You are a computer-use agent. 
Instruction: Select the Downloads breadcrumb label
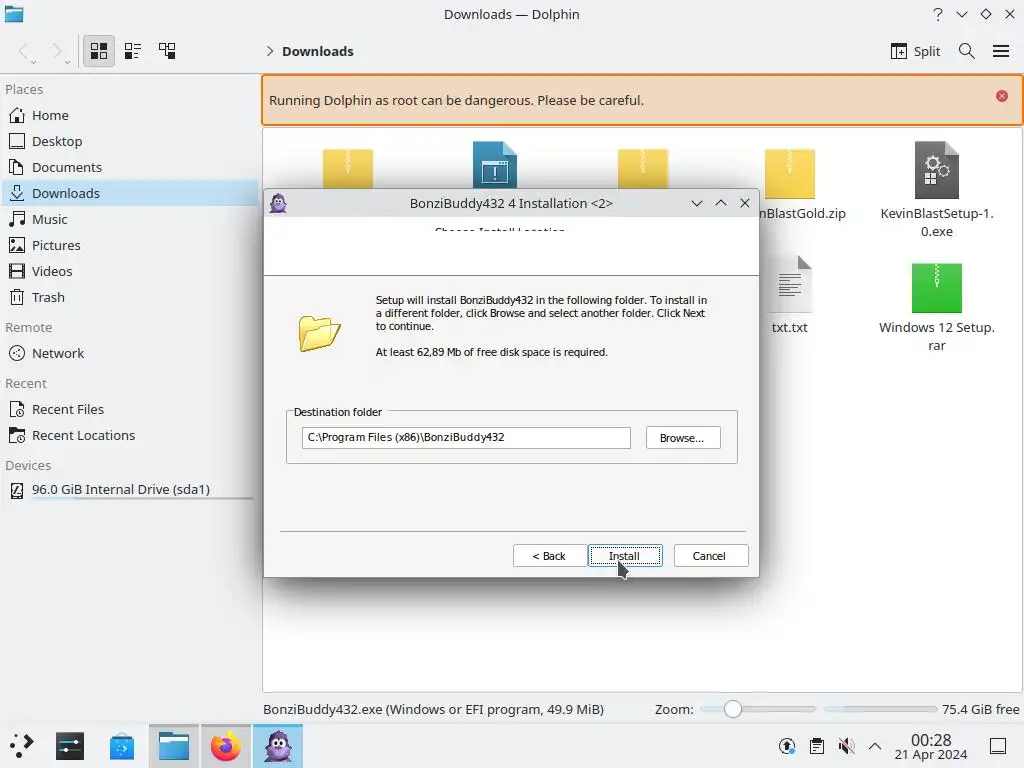(x=317, y=51)
